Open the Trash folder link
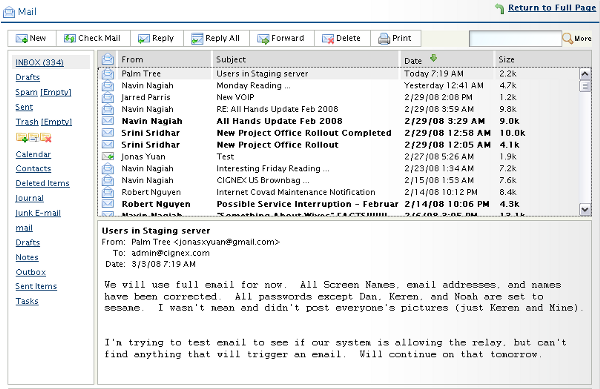Viewport: 600px width, 389px height. pyautogui.click(x=27, y=122)
